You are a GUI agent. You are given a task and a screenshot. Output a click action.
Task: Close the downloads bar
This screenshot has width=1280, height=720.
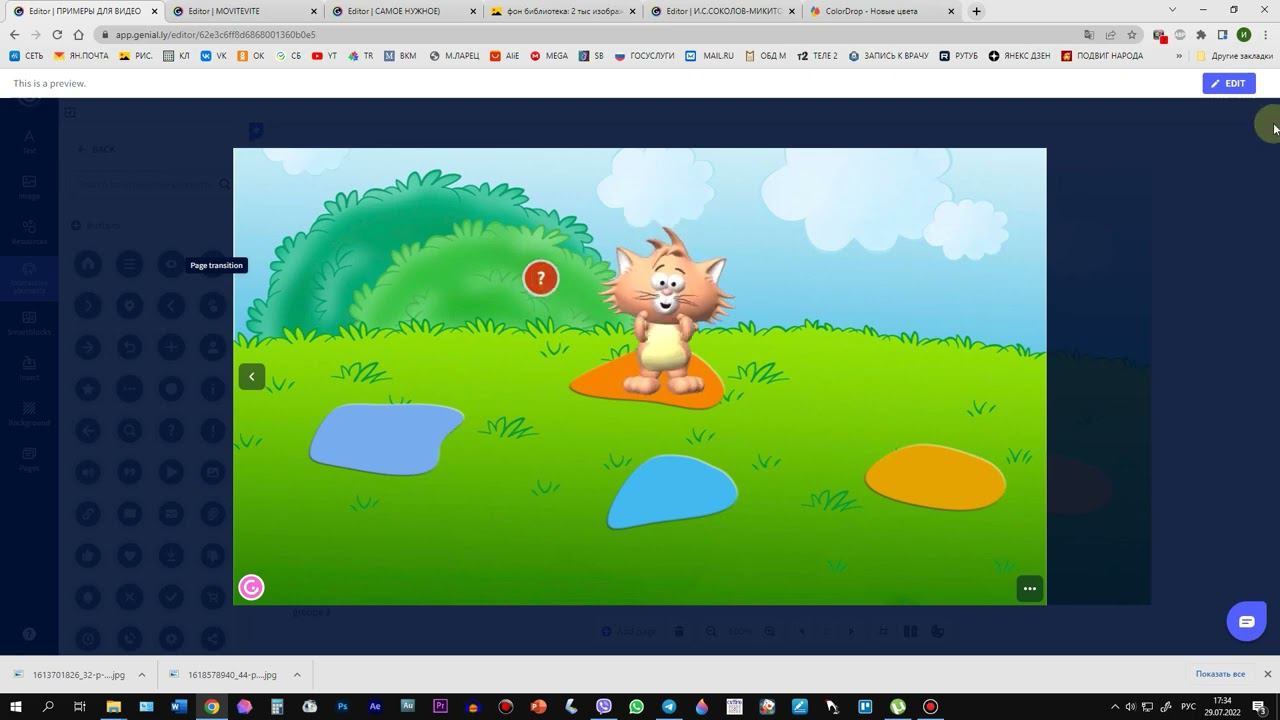tap(1267, 674)
